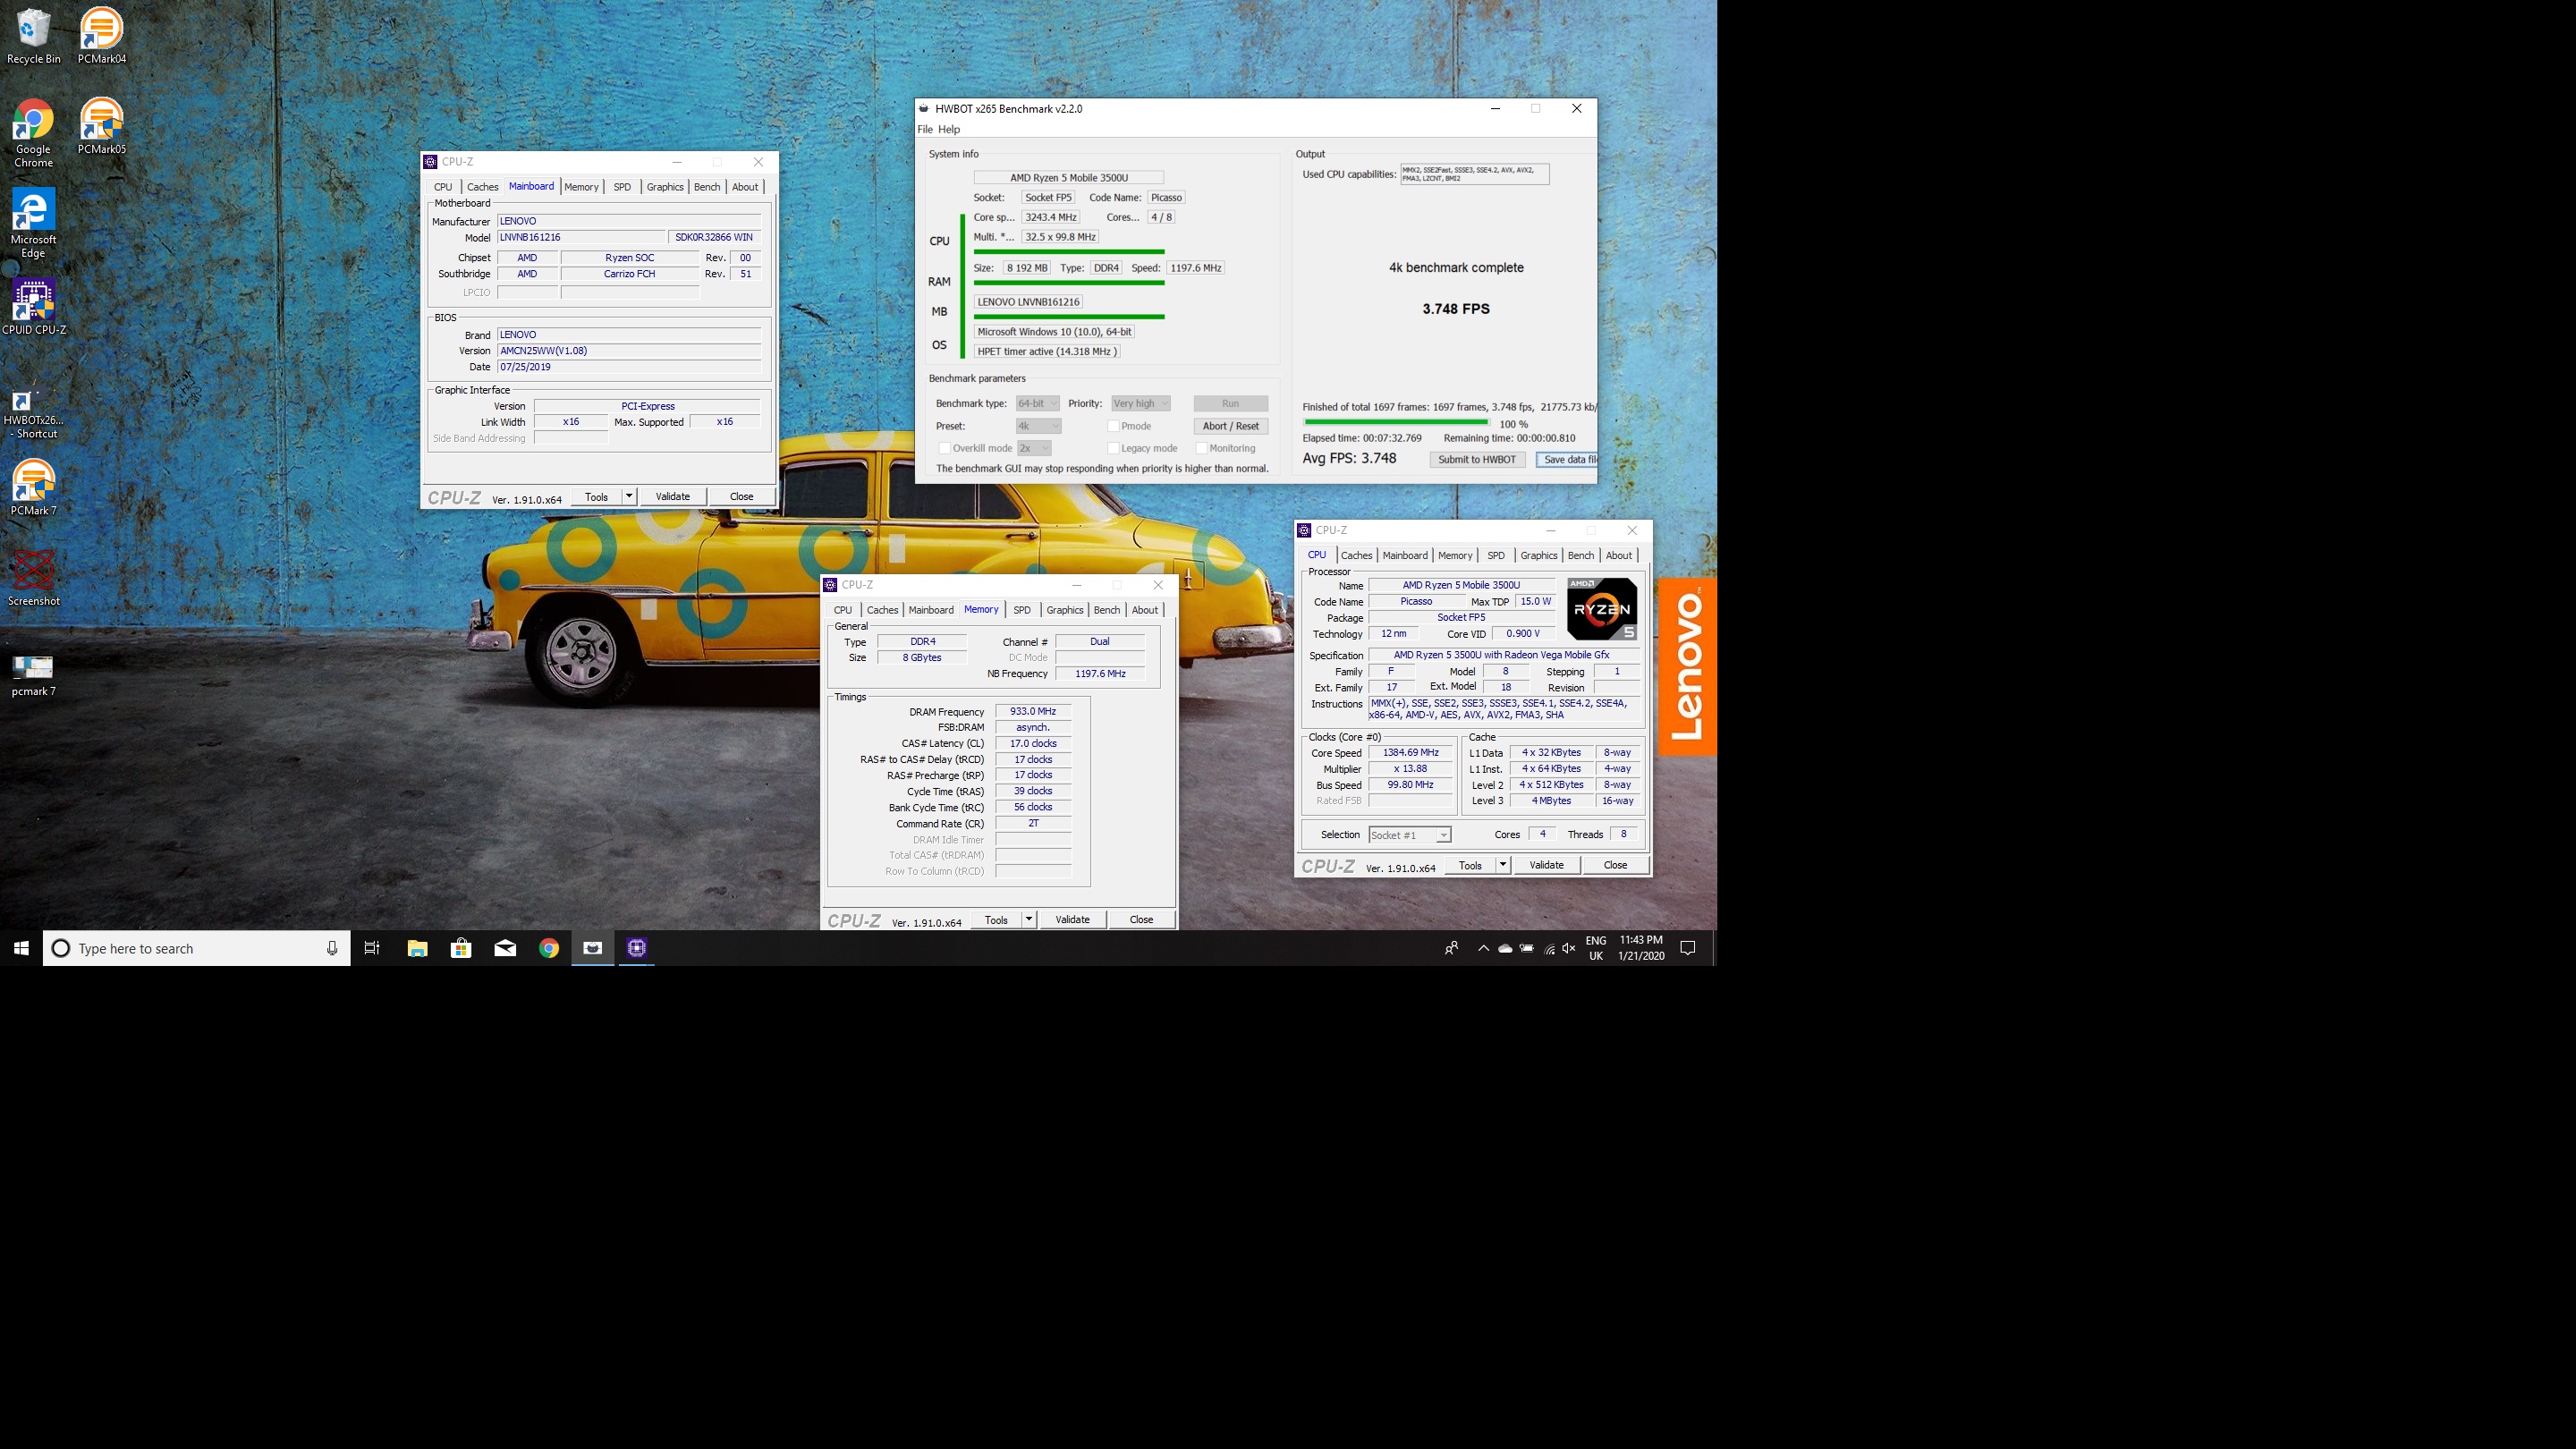Toggle the Pmode checkbox

(1113, 426)
